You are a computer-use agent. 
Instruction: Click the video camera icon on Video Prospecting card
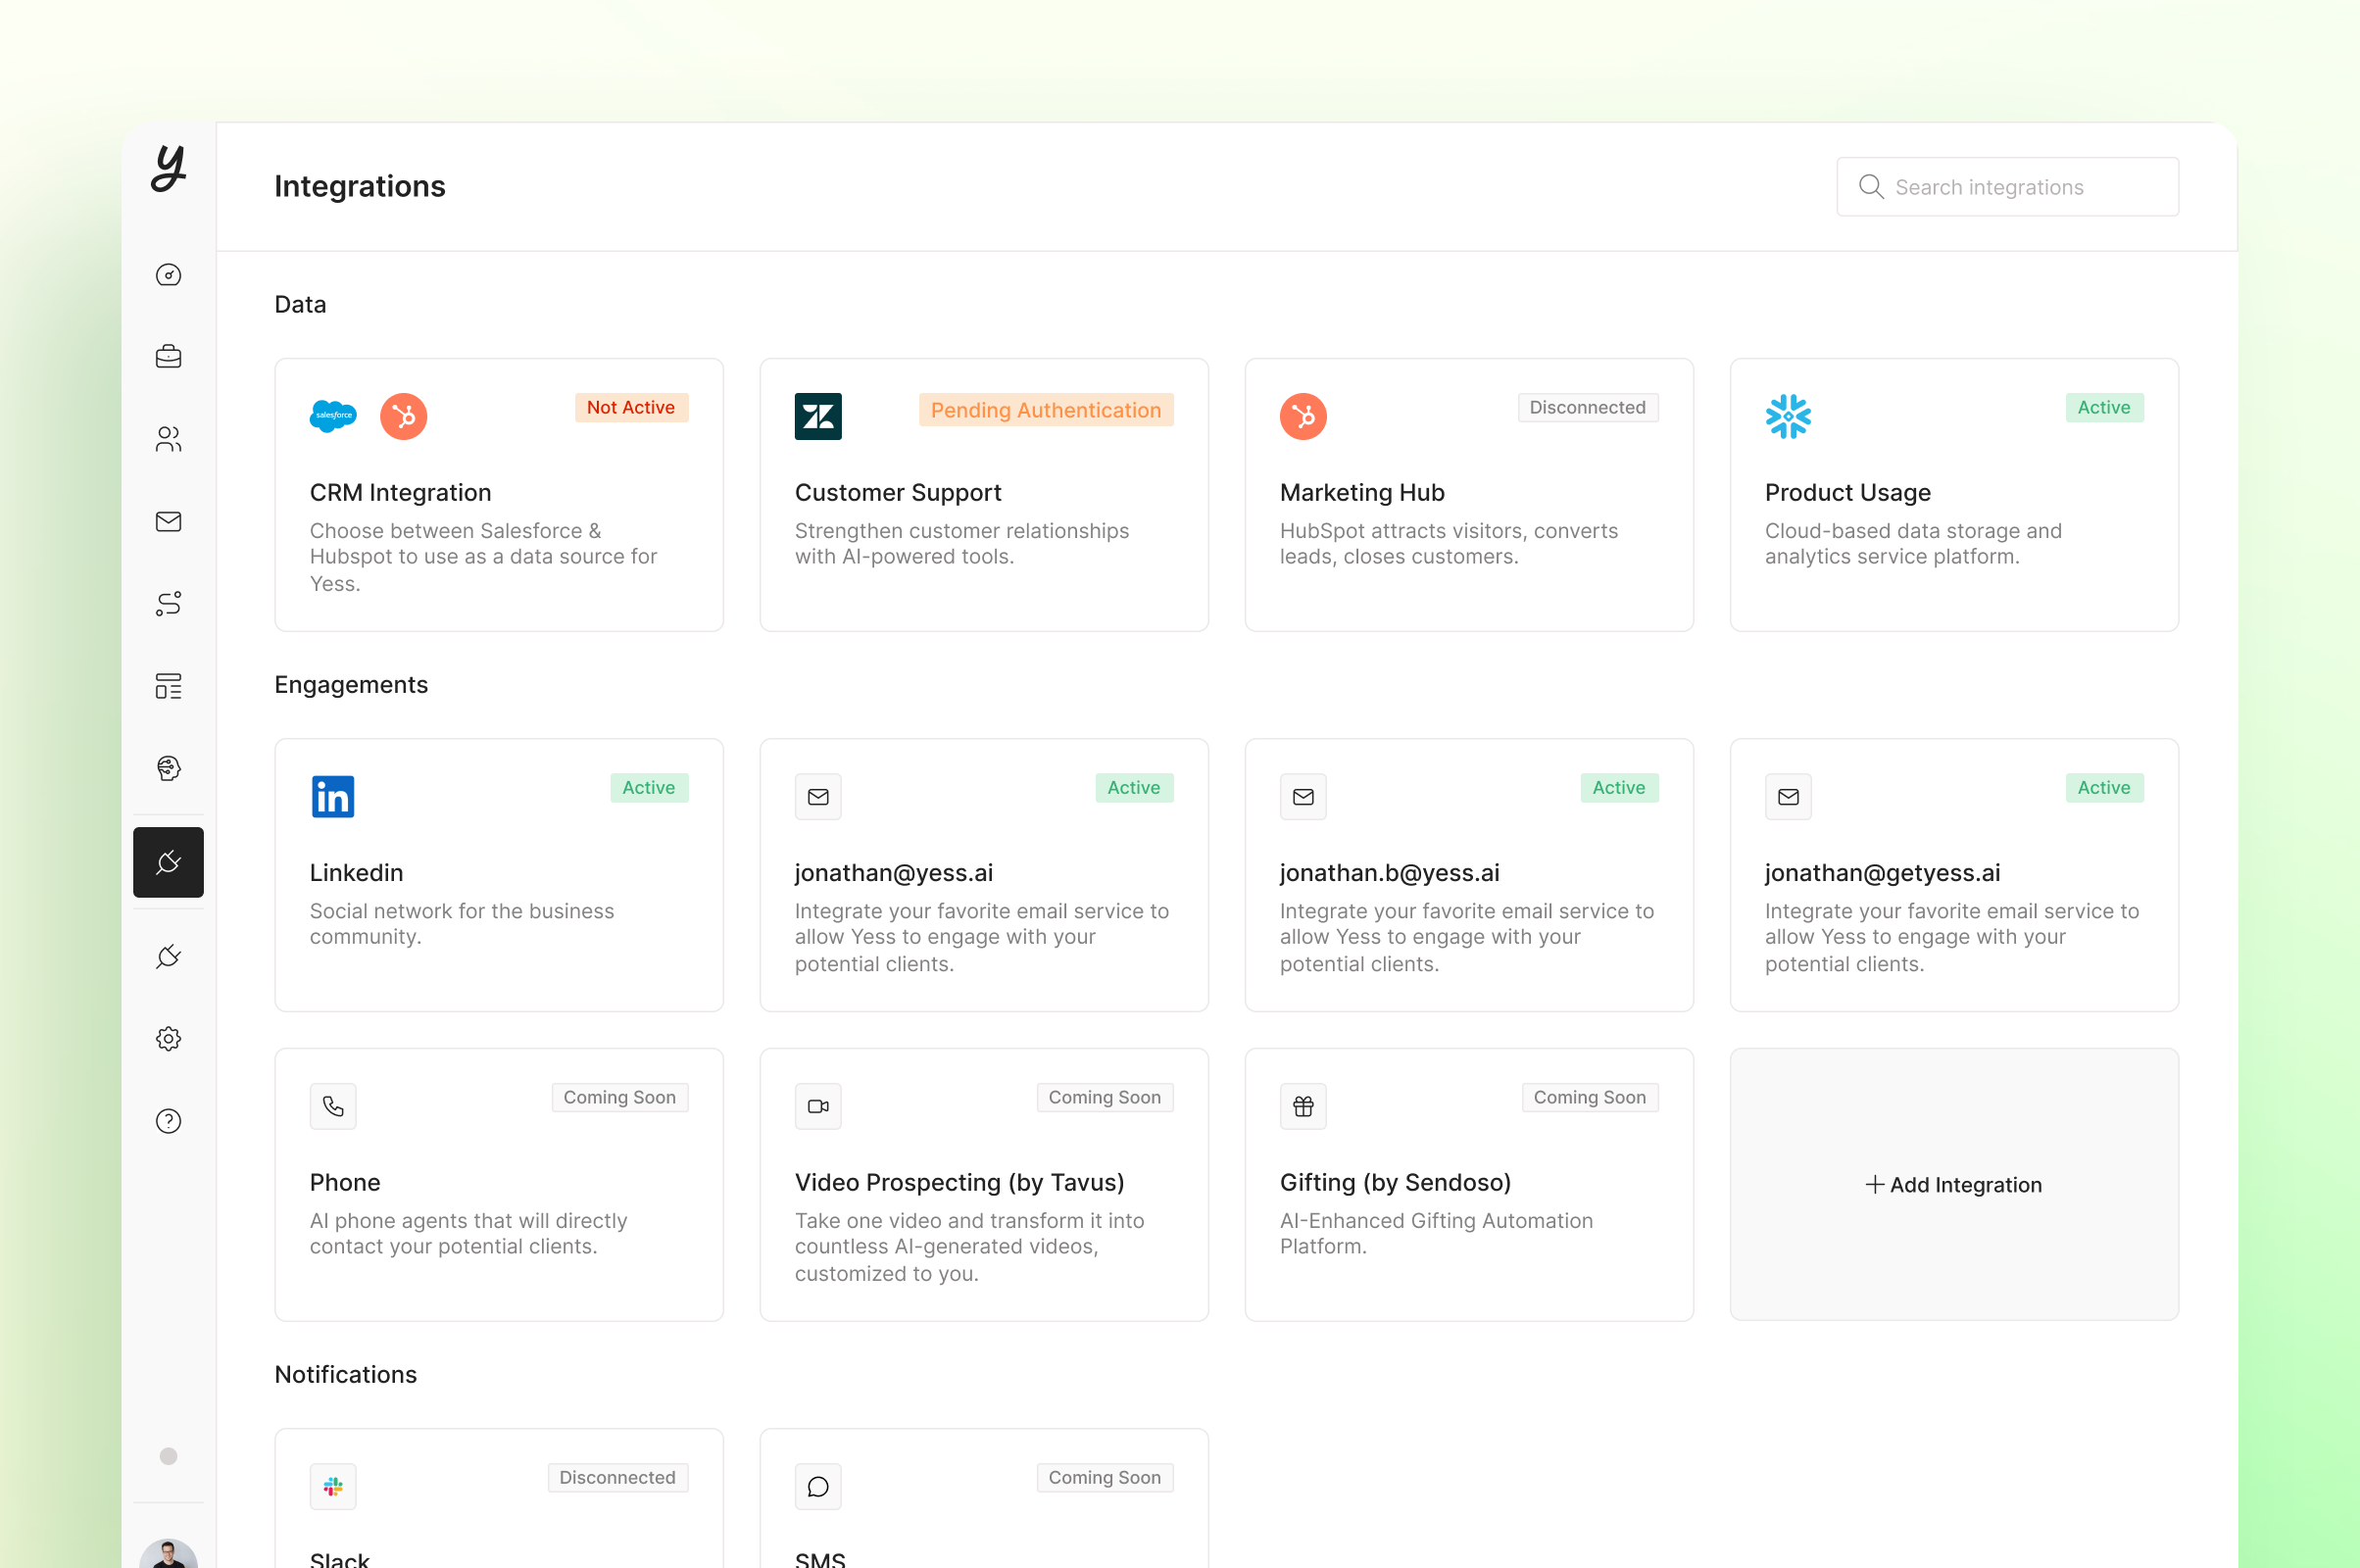pos(818,1106)
